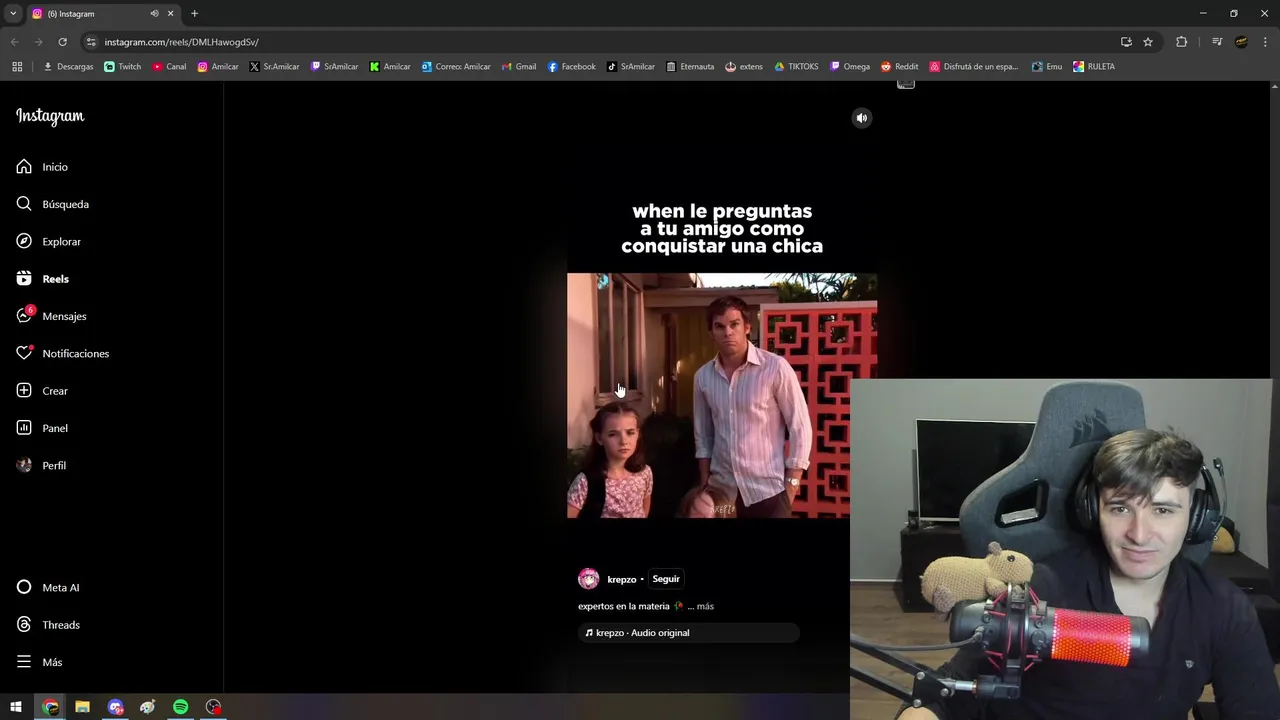Open Descargas bookmark
Image resolution: width=1280 pixels, height=720 pixels.
[x=68, y=67]
